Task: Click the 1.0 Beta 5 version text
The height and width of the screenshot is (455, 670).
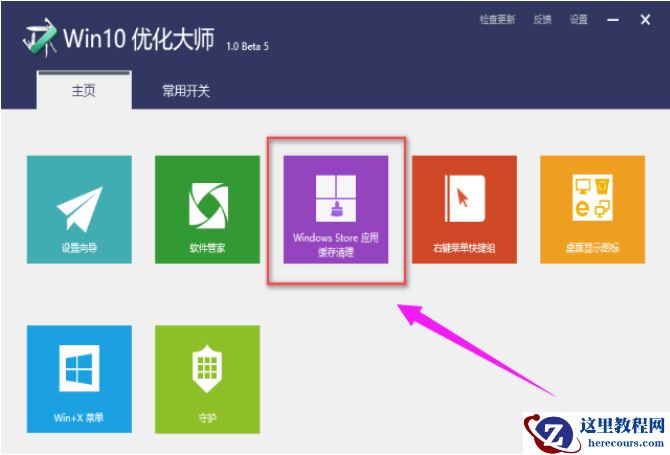Action: 247,46
